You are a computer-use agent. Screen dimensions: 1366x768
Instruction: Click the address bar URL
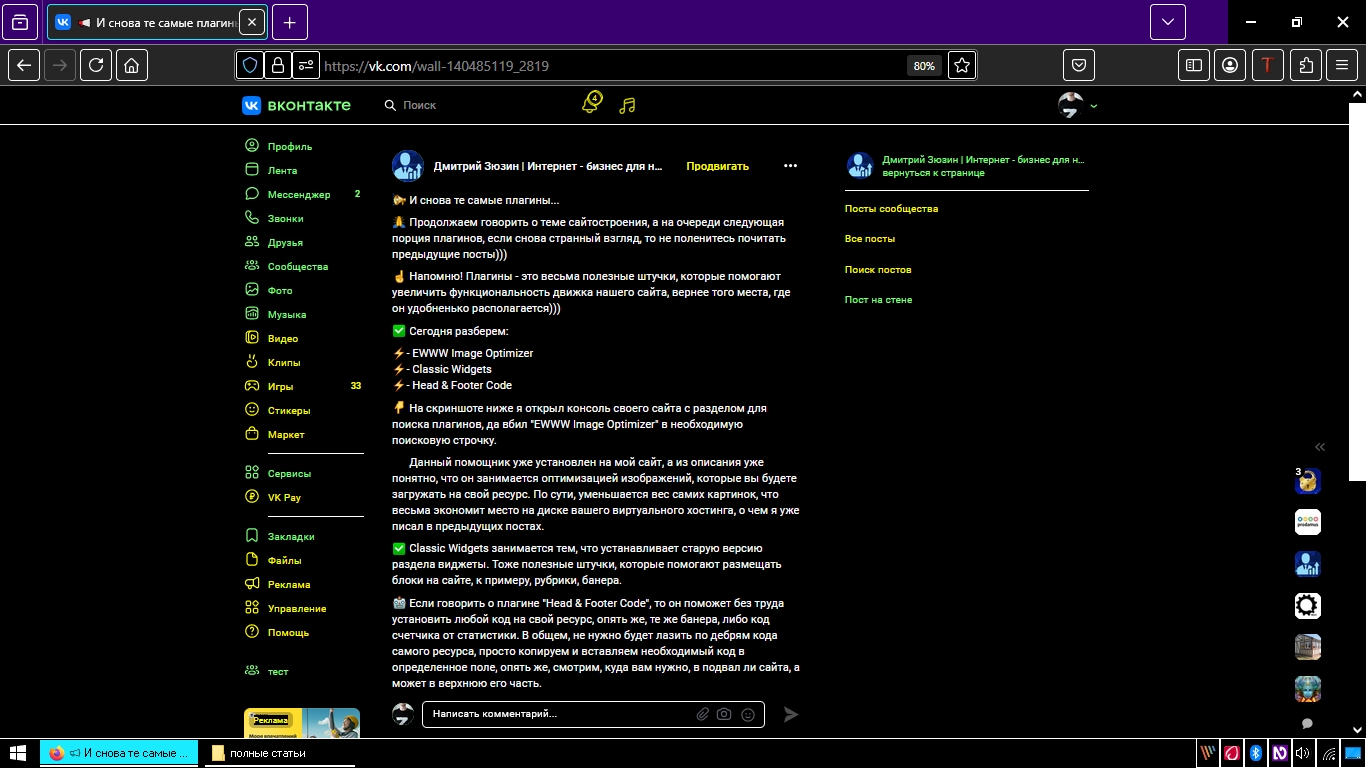point(437,66)
